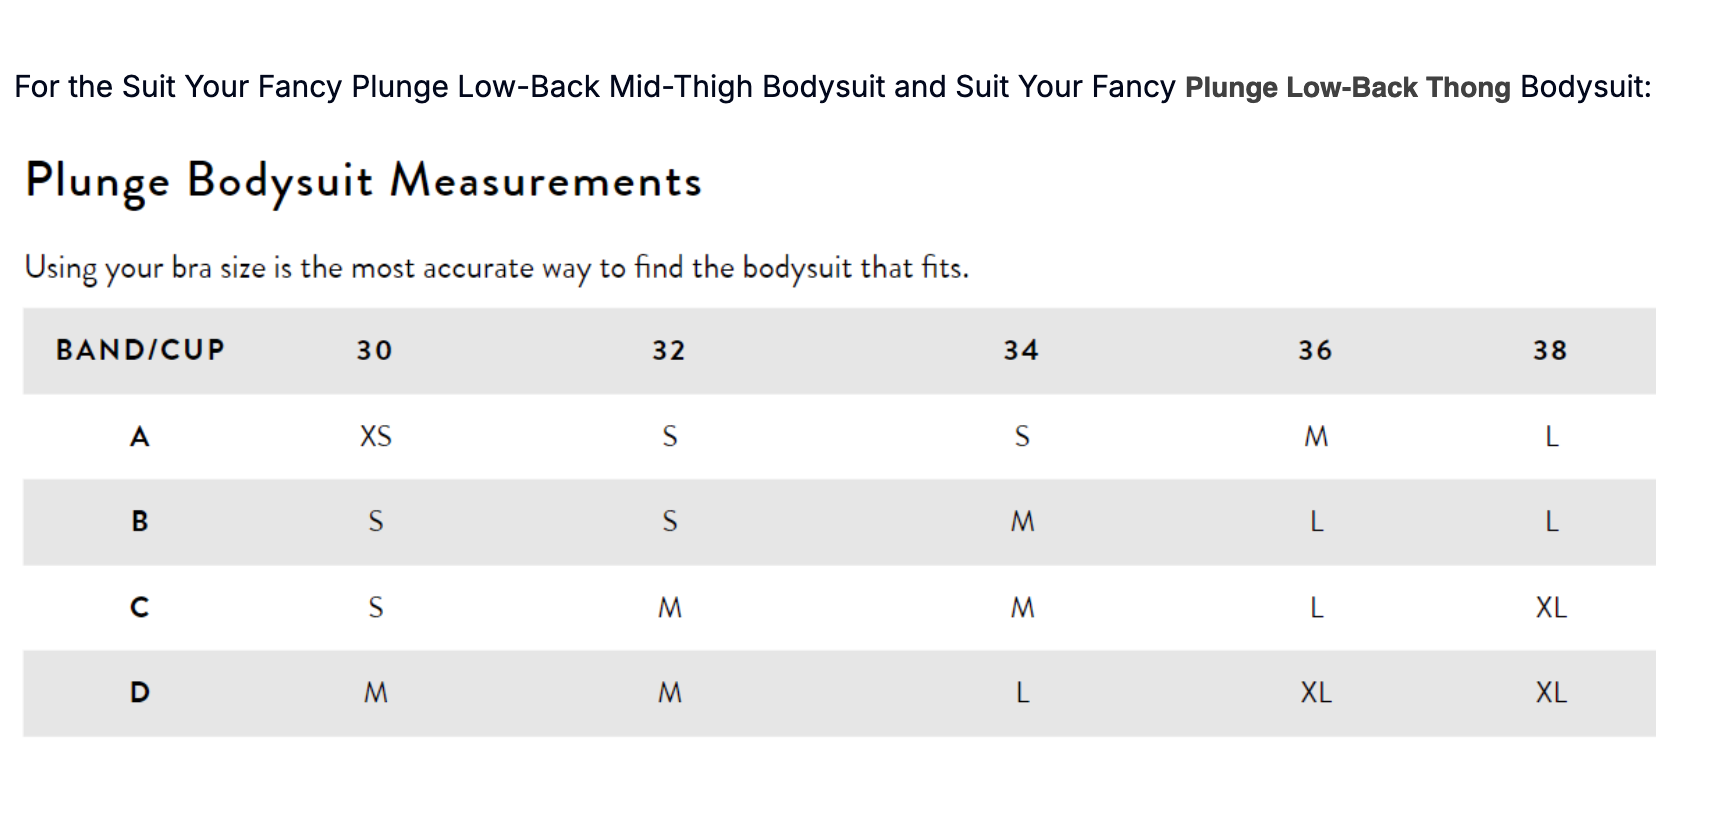Select the band size 30 column header

coord(375,350)
